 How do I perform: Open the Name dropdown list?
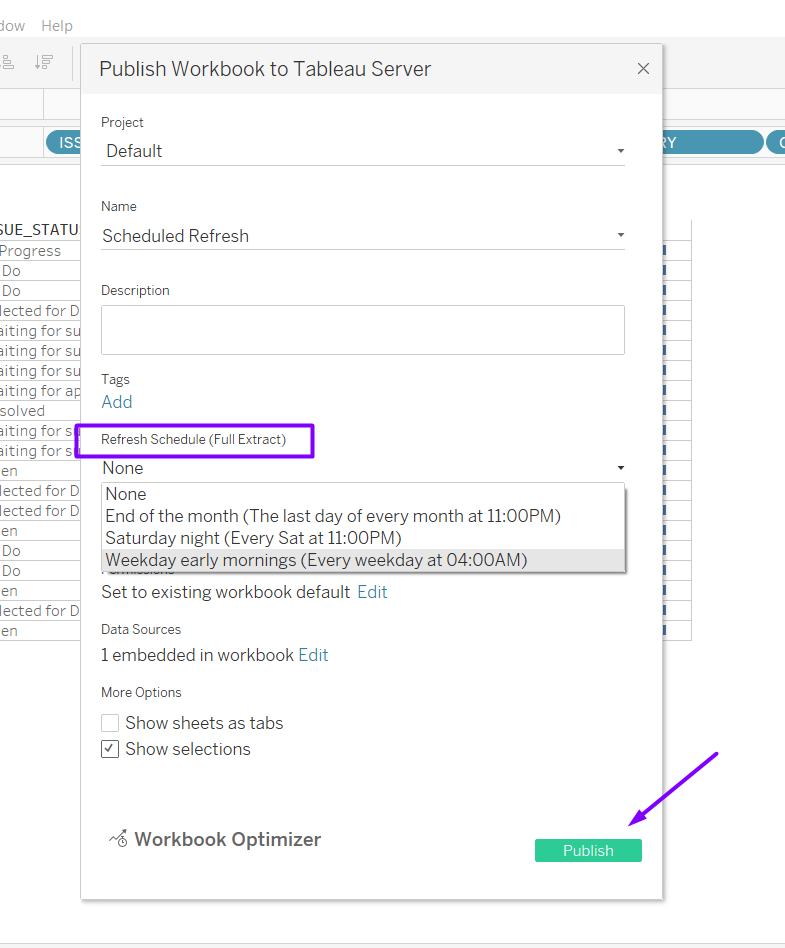tap(620, 236)
